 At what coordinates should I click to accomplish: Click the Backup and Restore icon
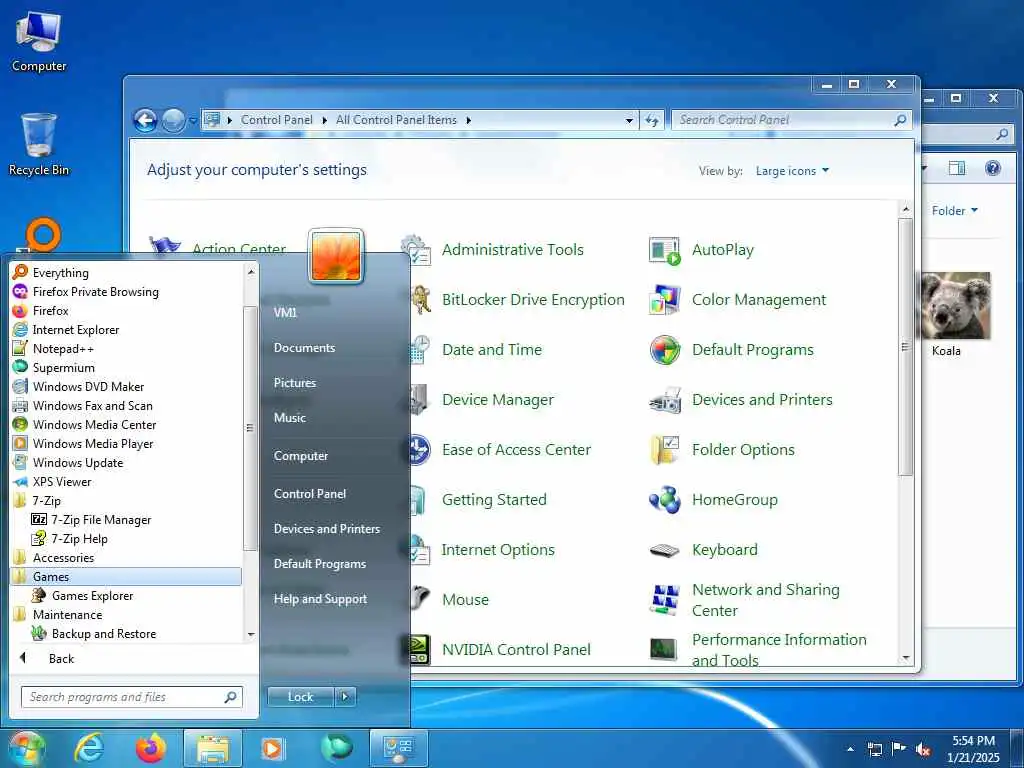39,633
